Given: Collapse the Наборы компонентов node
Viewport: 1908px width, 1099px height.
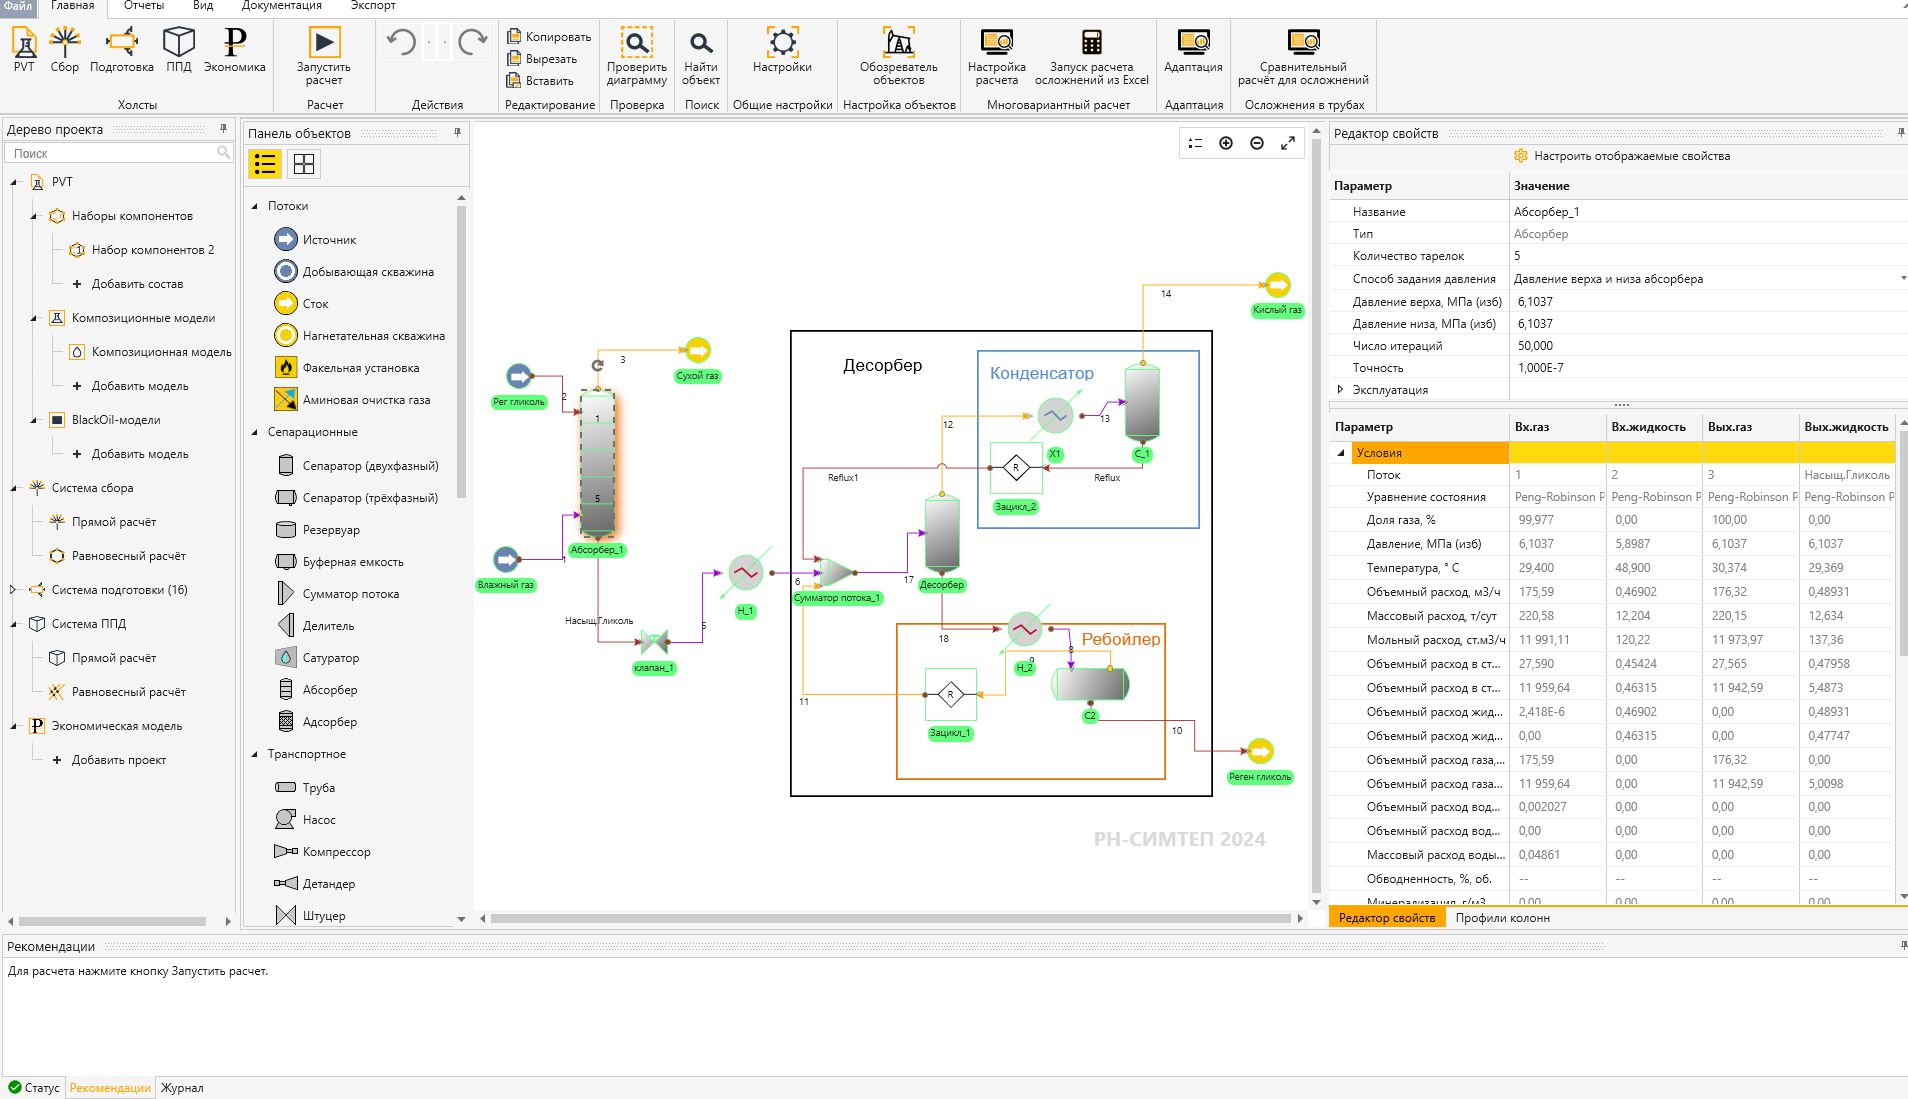Looking at the screenshot, I should (x=34, y=216).
